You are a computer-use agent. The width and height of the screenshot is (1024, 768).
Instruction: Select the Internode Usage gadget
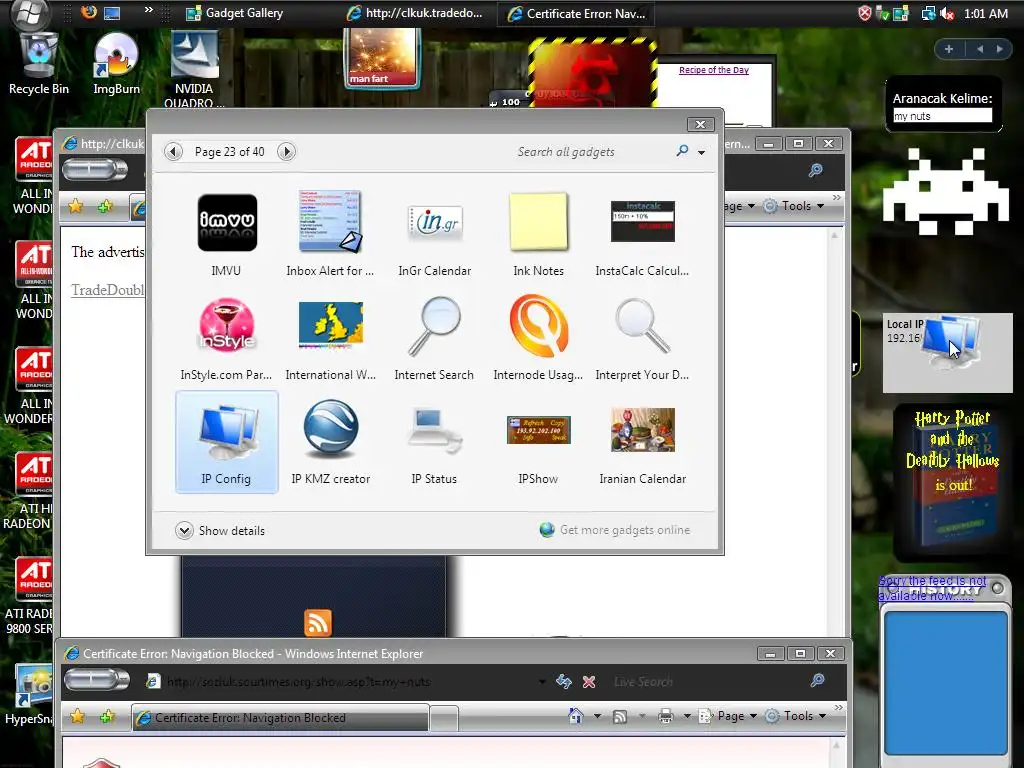tap(538, 339)
